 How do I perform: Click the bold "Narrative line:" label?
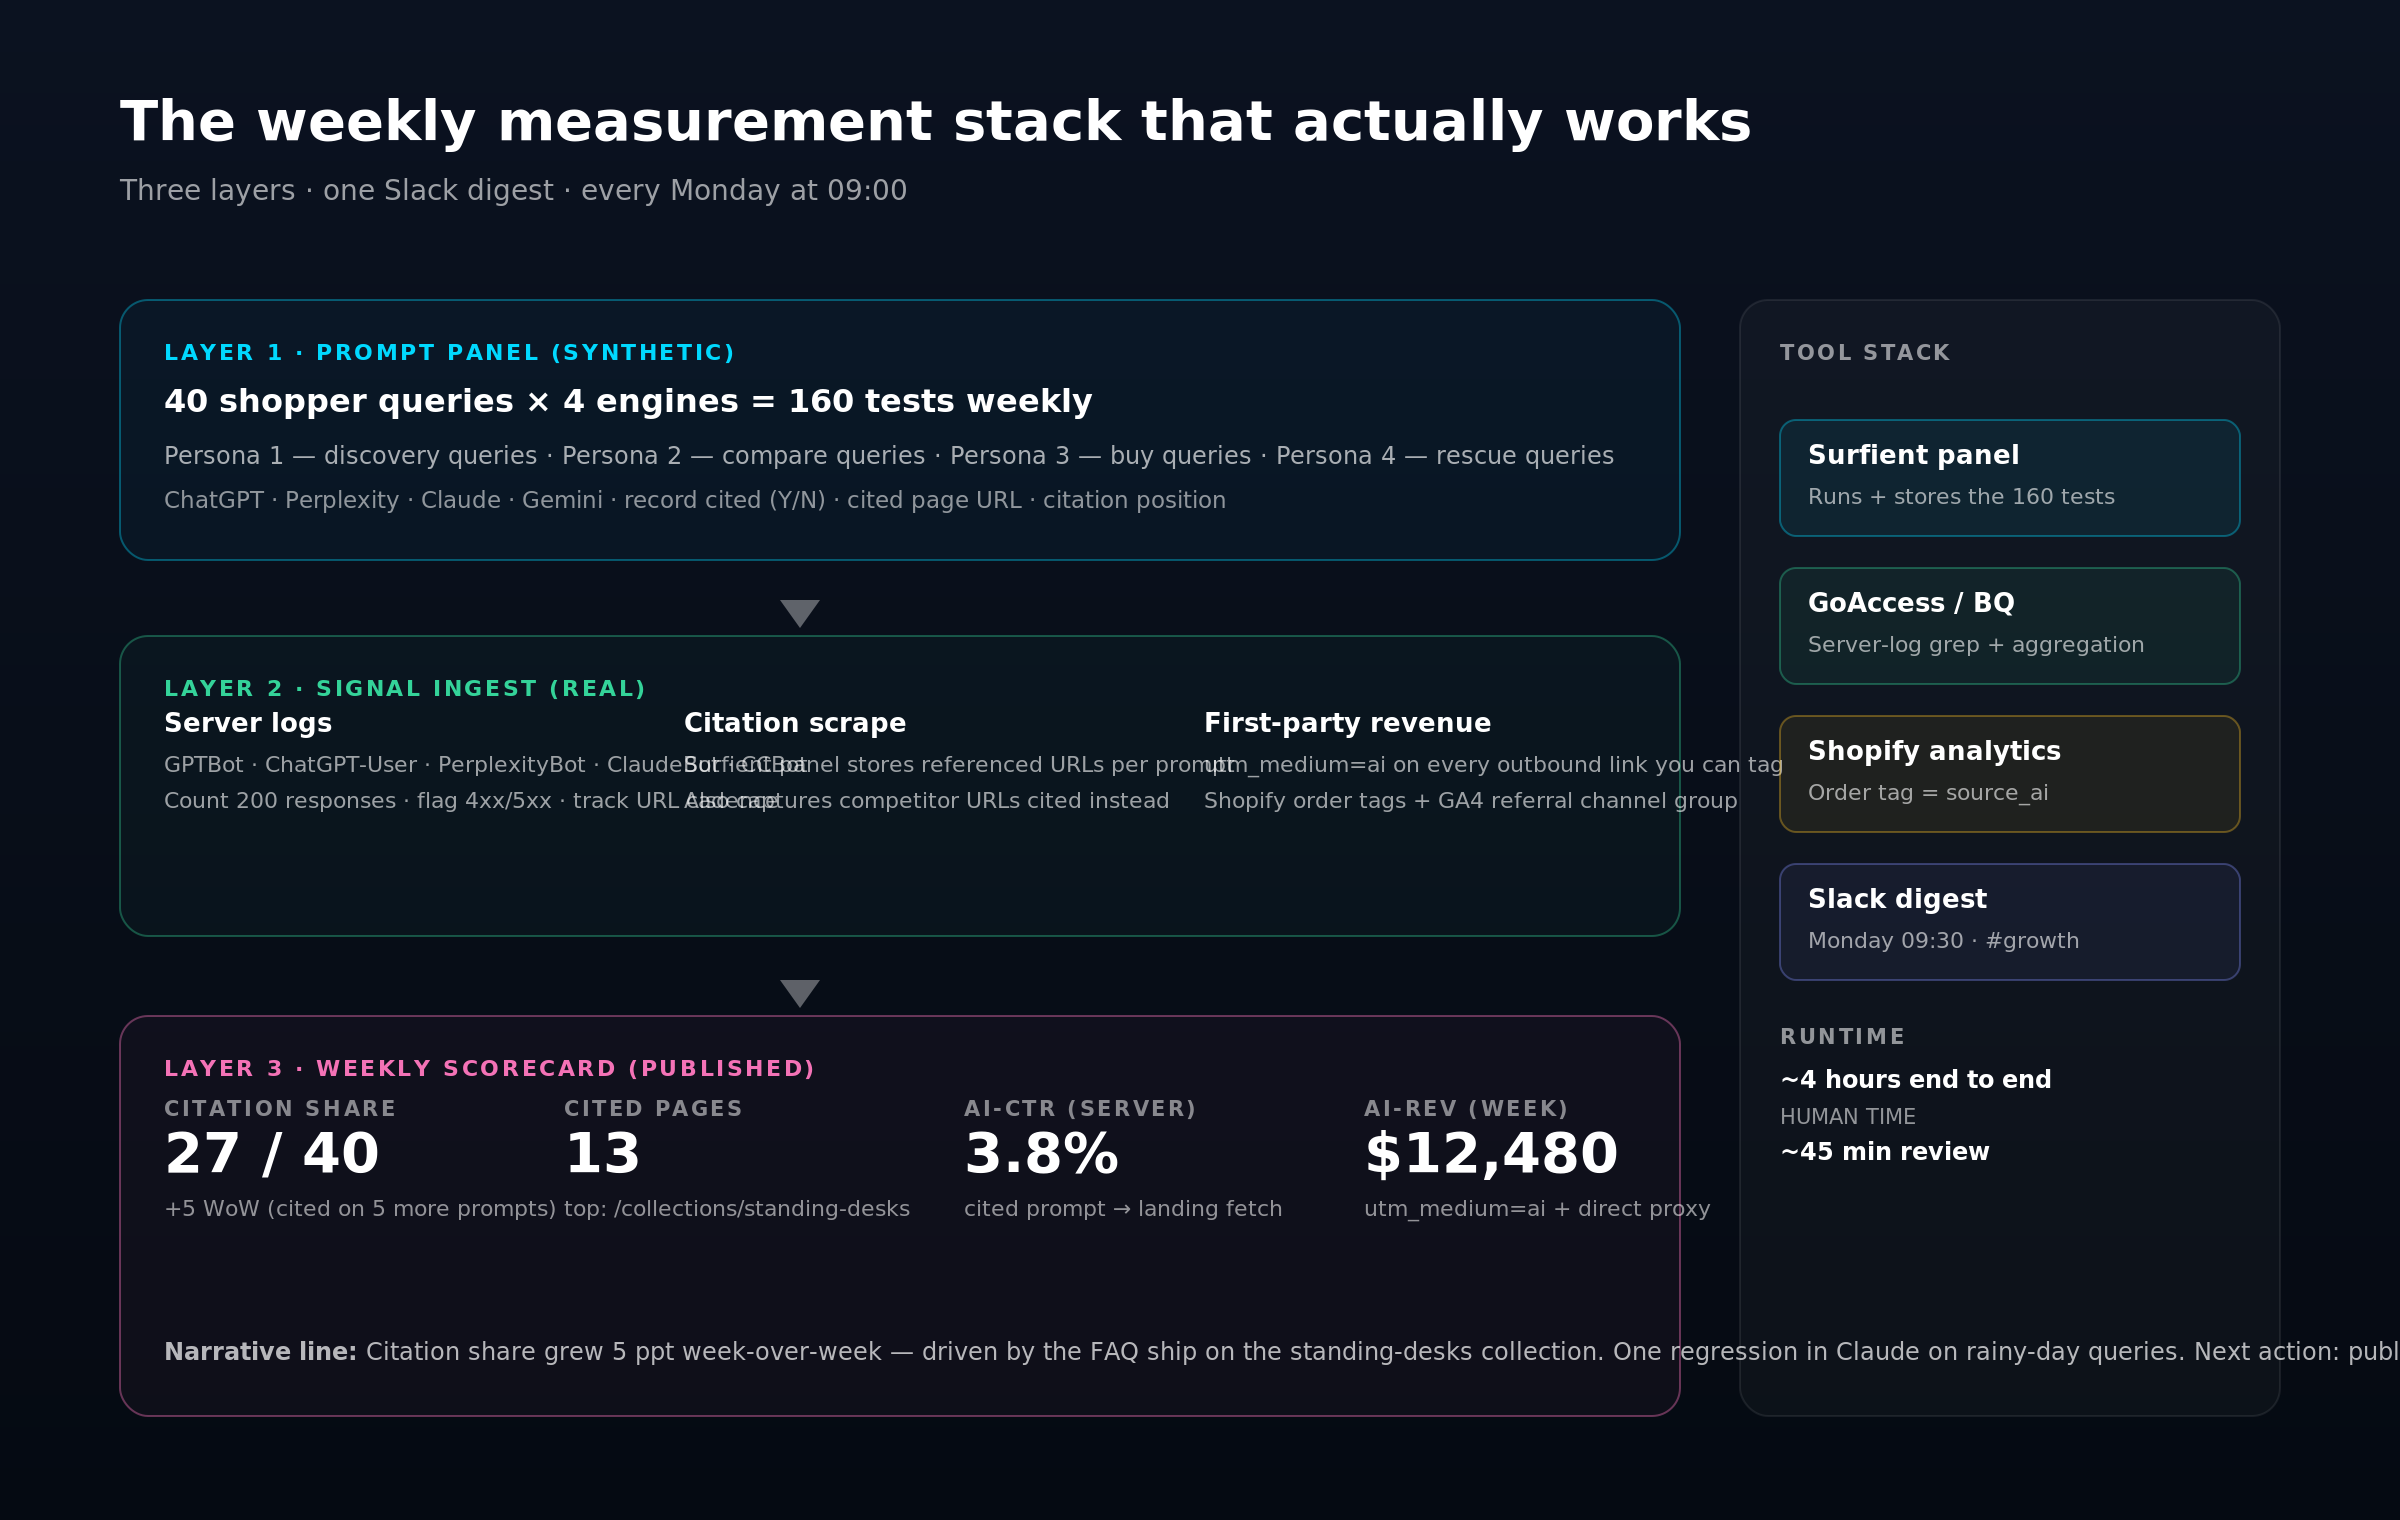pyautogui.click(x=261, y=1352)
